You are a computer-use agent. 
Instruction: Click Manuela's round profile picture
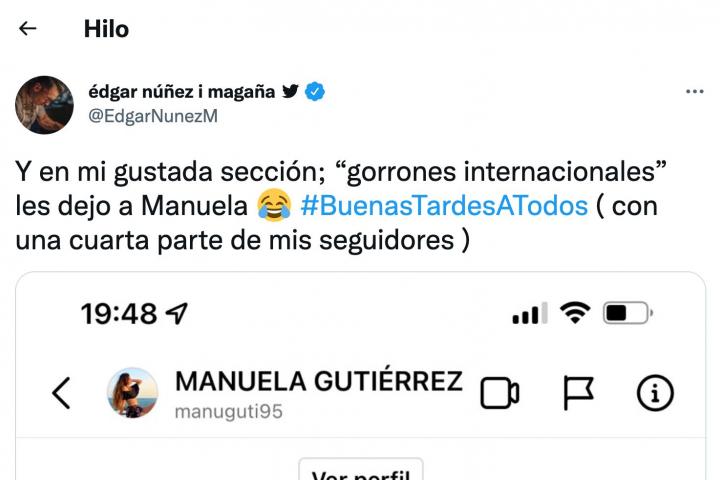click(x=133, y=392)
